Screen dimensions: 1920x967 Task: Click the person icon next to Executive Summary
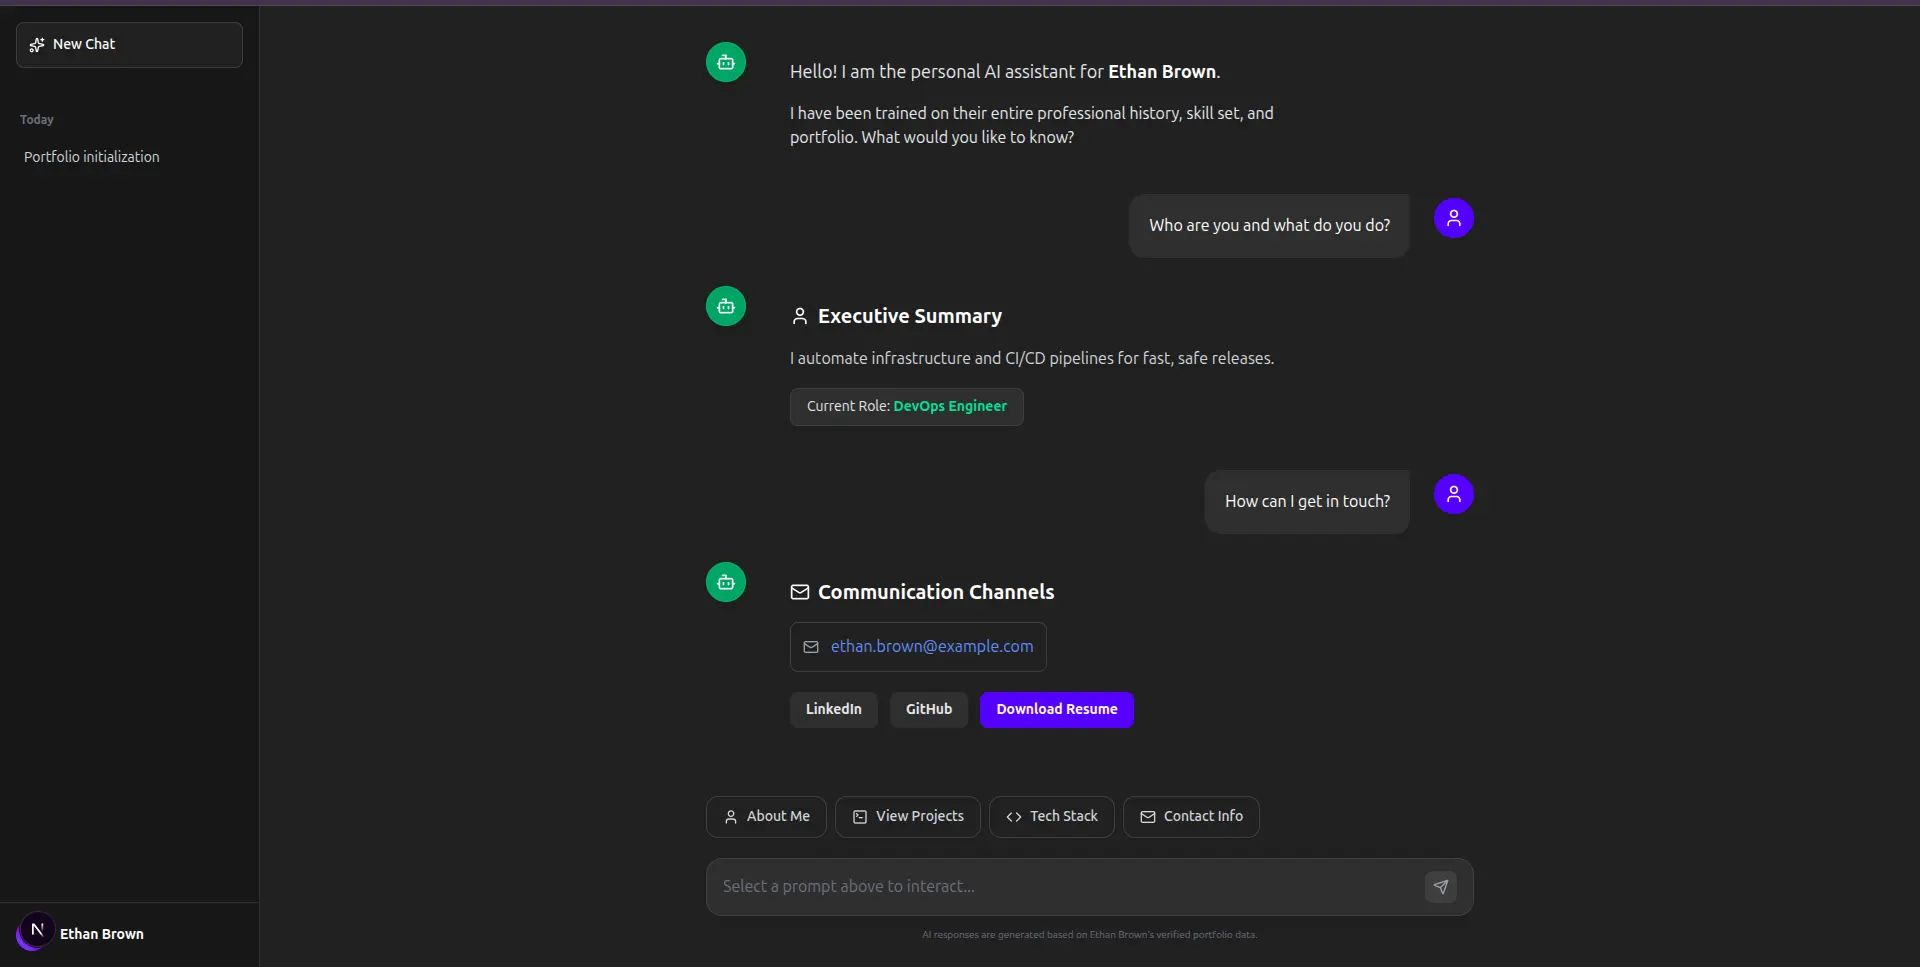click(800, 316)
